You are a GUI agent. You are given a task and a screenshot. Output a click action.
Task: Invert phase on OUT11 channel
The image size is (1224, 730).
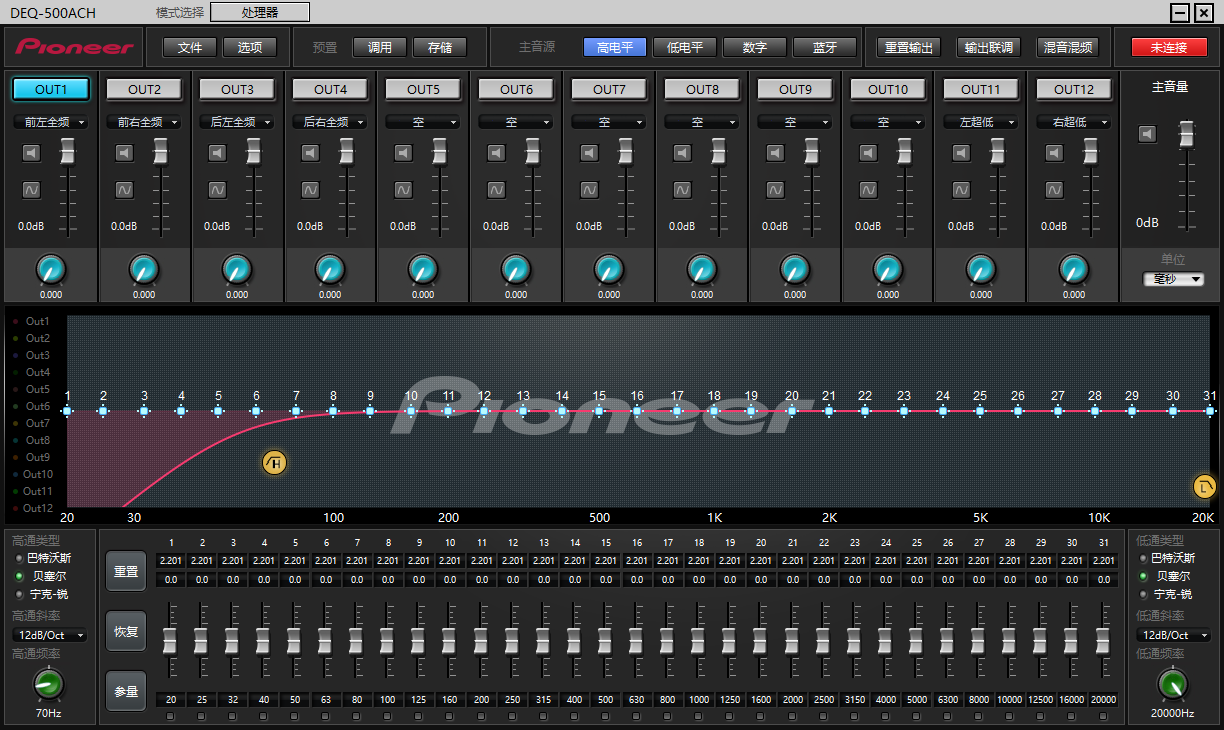pos(961,189)
